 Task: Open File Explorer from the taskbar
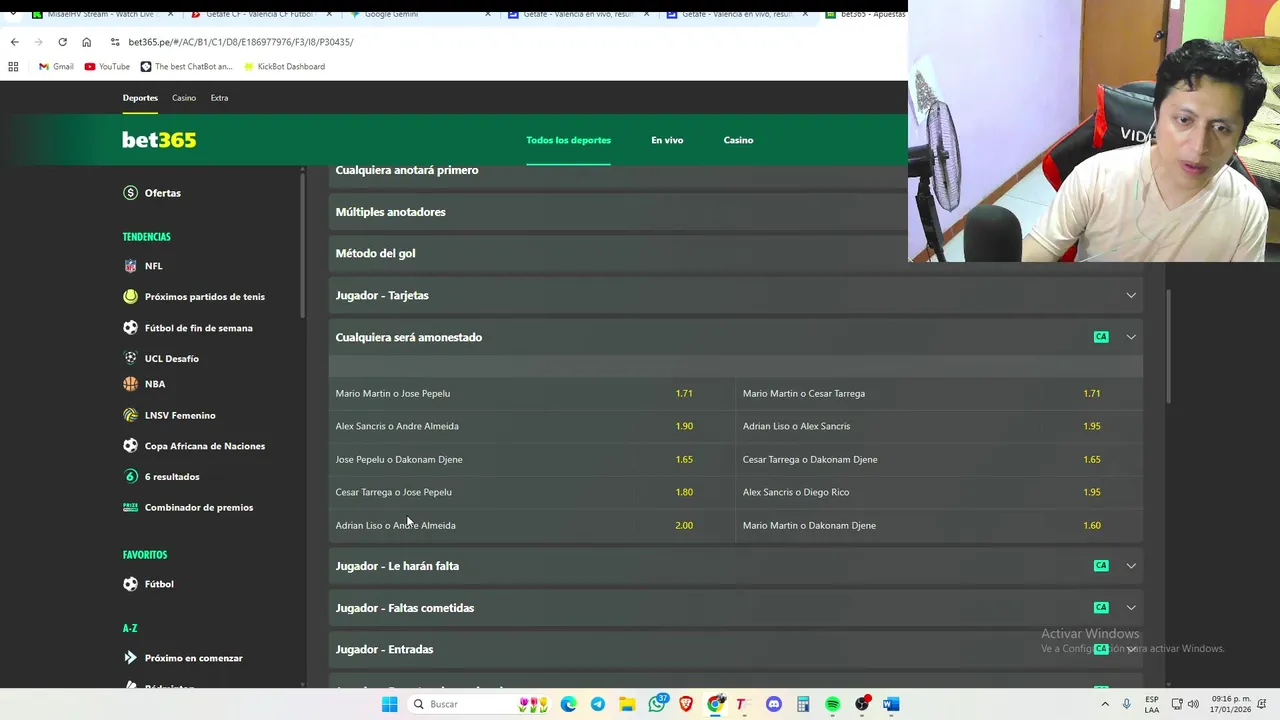pyautogui.click(x=627, y=704)
